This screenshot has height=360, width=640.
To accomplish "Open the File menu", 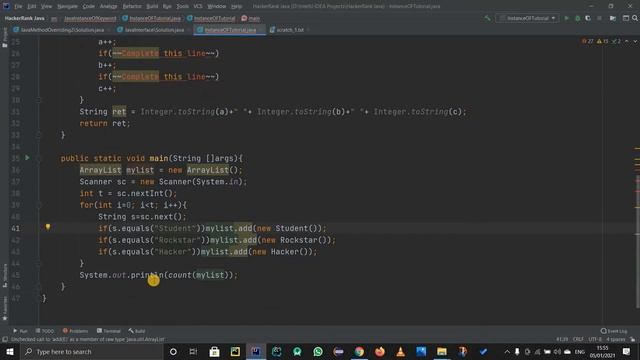I will 18,6.
